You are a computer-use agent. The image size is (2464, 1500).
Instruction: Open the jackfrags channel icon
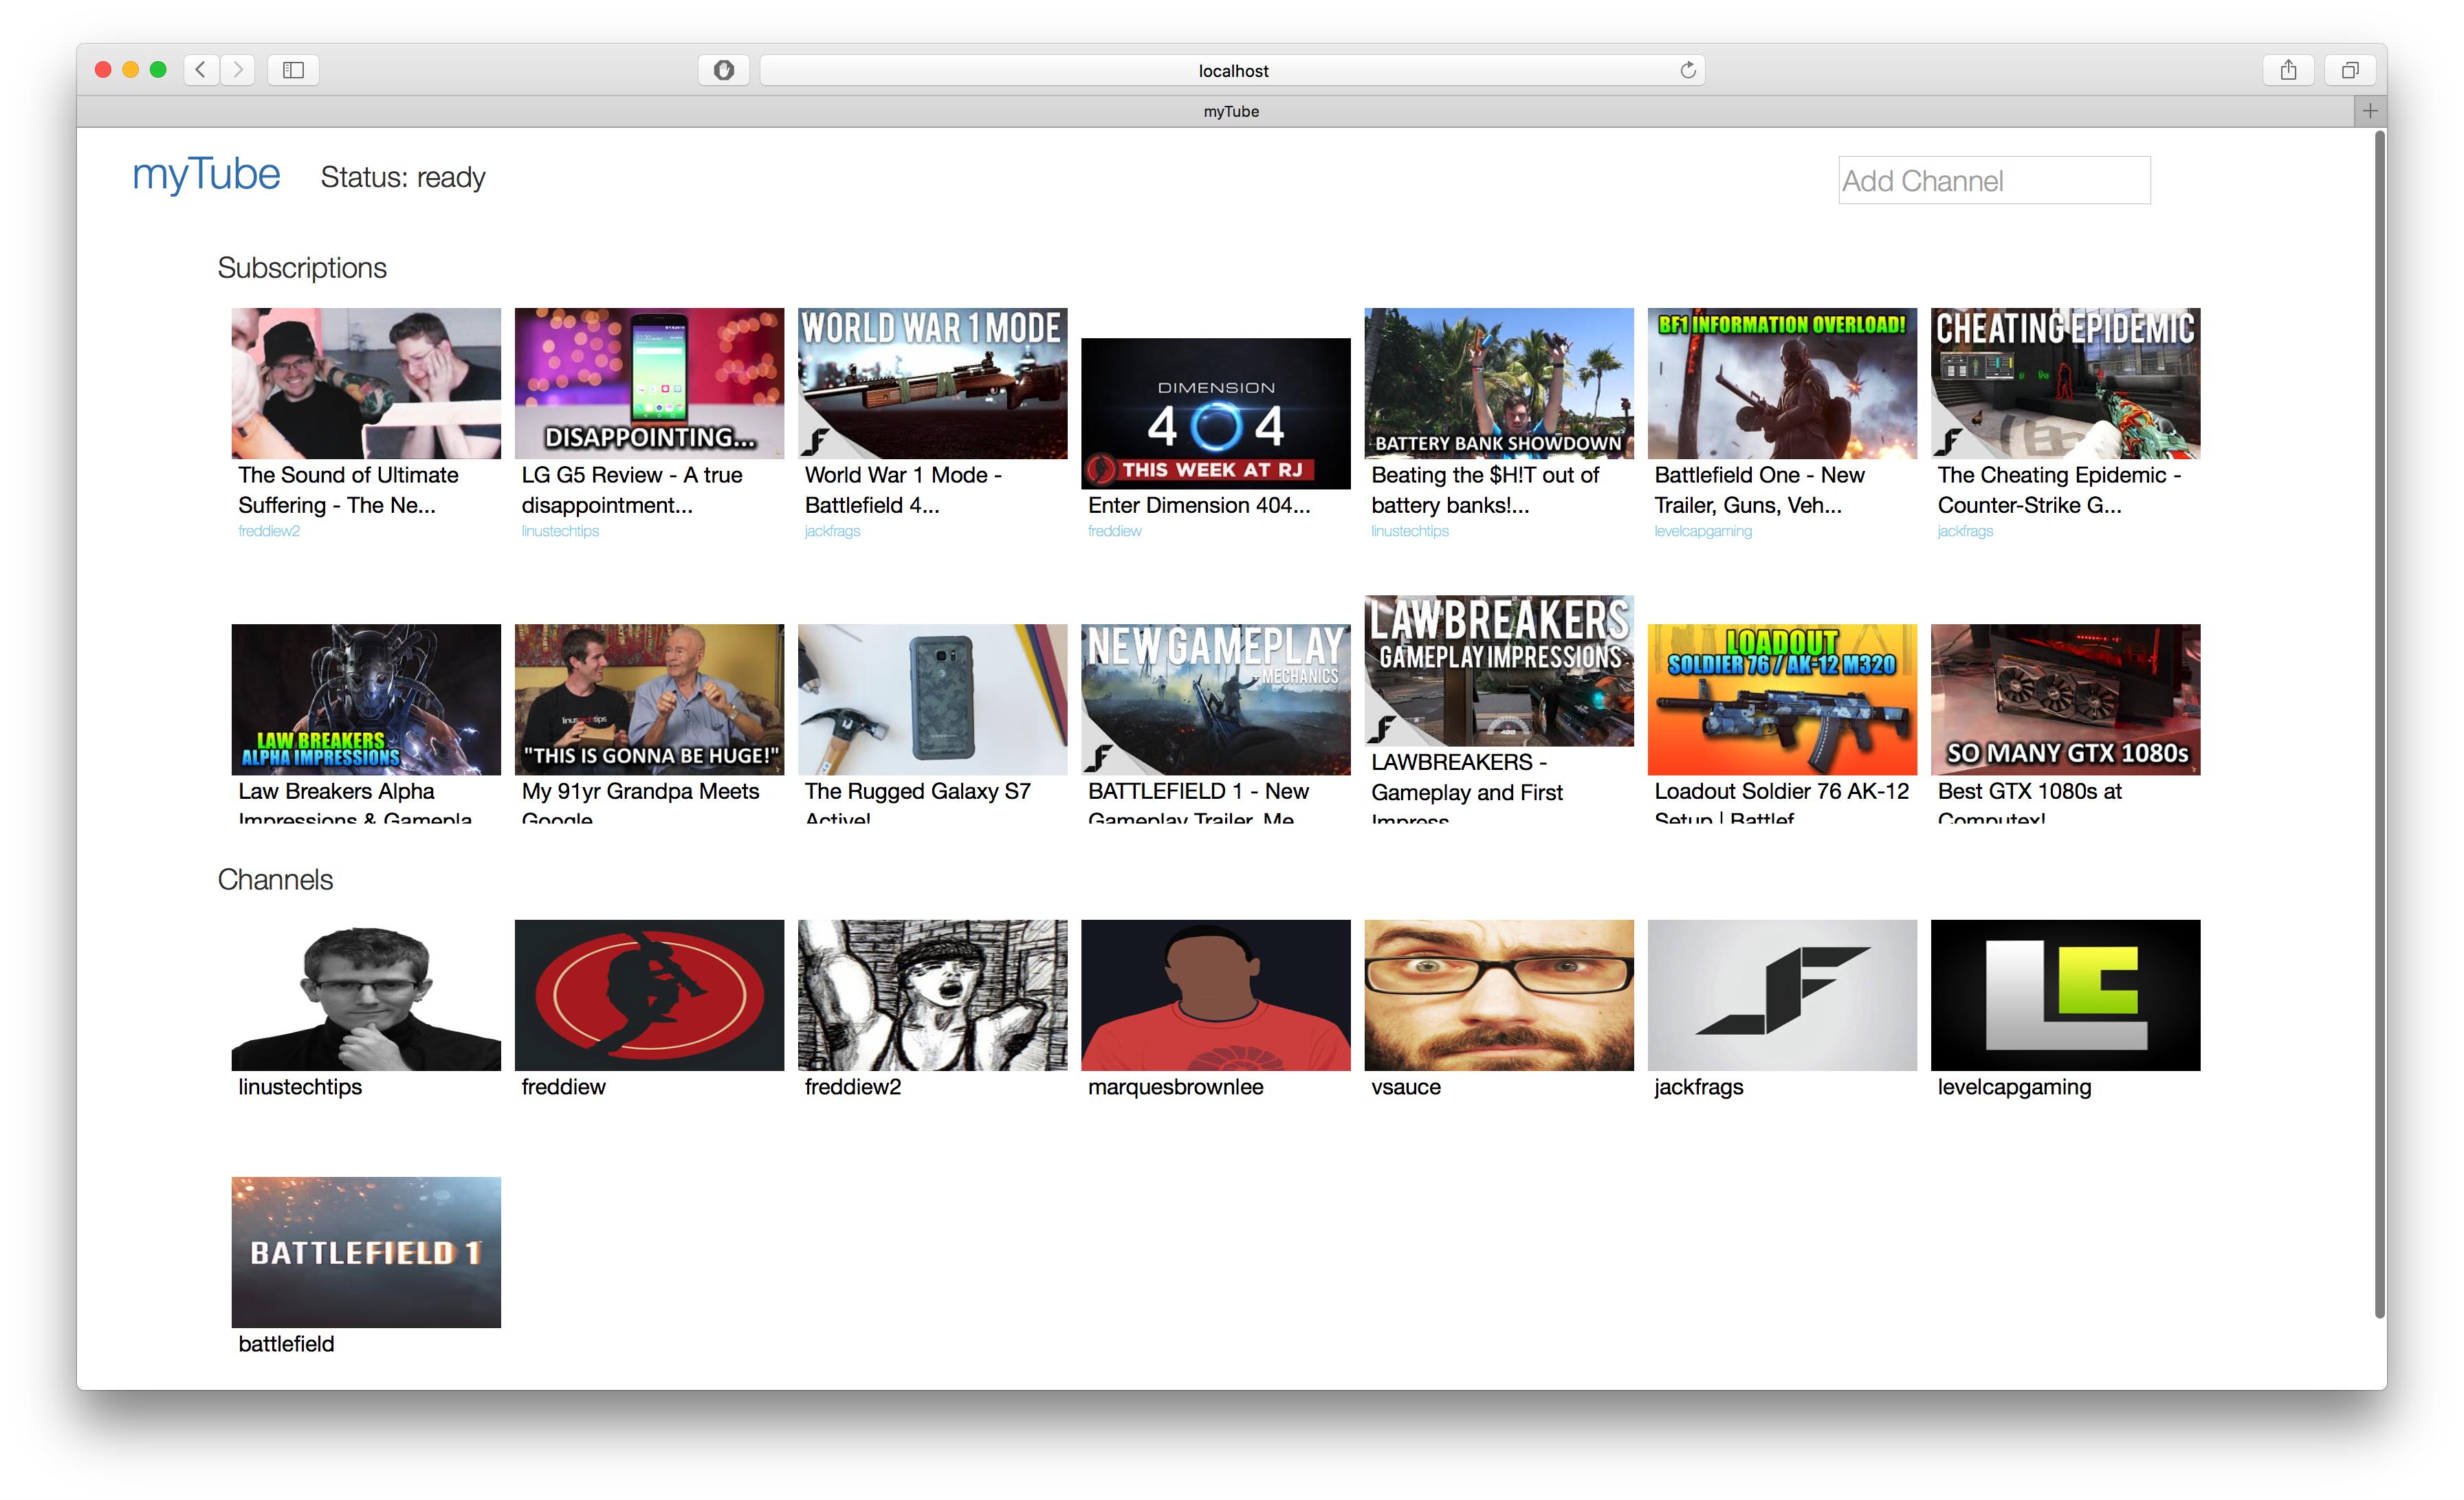click(1781, 995)
